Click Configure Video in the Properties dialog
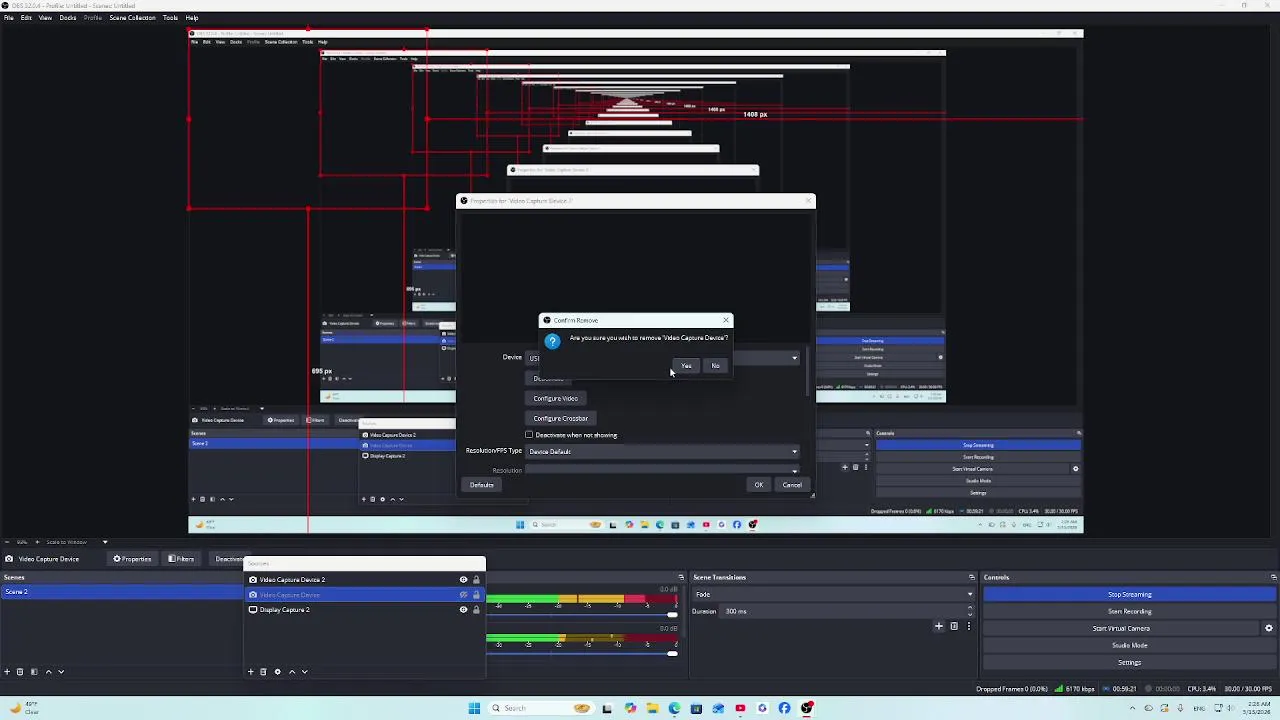This screenshot has height=720, width=1280. (x=555, y=398)
